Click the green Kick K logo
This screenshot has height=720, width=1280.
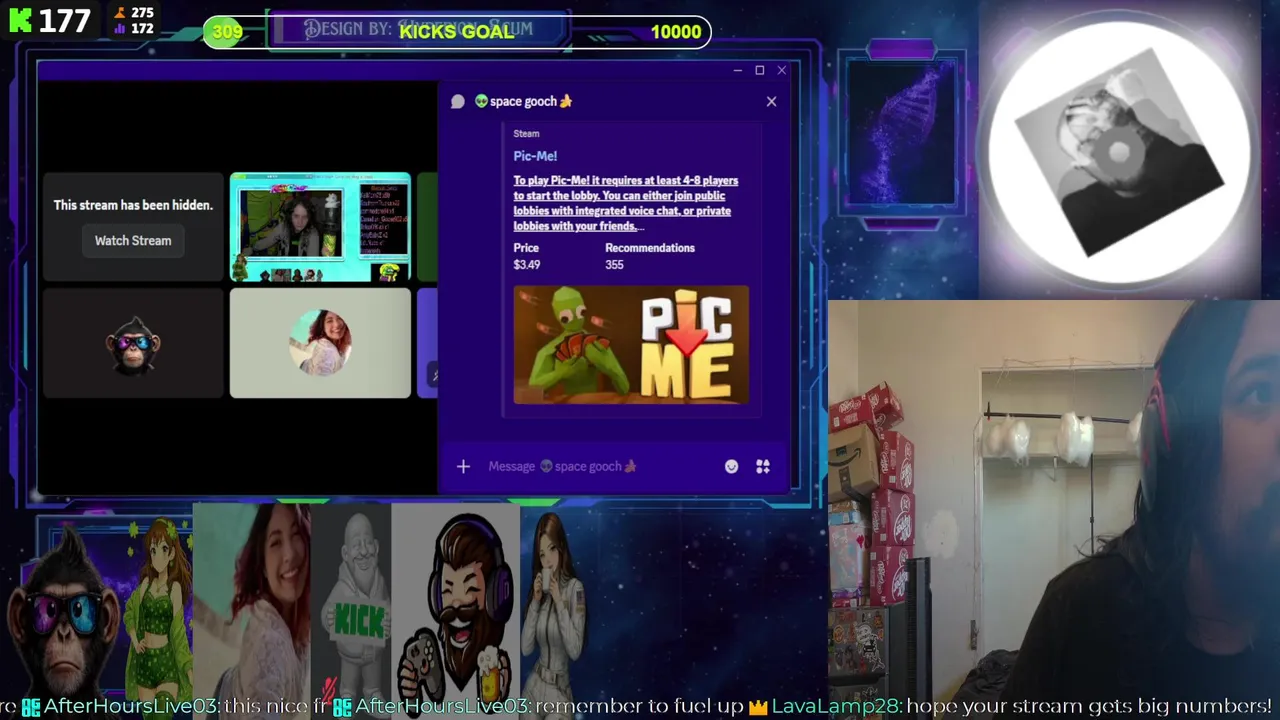pos(20,20)
